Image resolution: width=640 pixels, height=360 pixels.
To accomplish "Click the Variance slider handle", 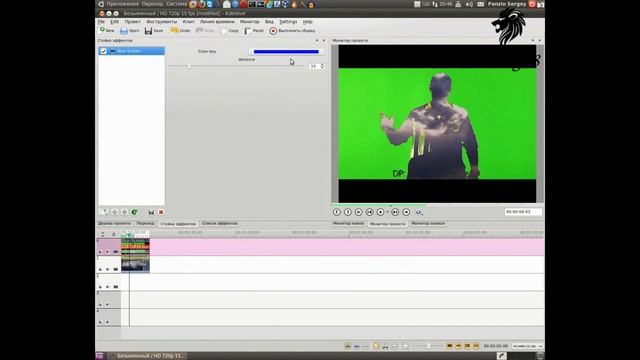I will click(189, 66).
